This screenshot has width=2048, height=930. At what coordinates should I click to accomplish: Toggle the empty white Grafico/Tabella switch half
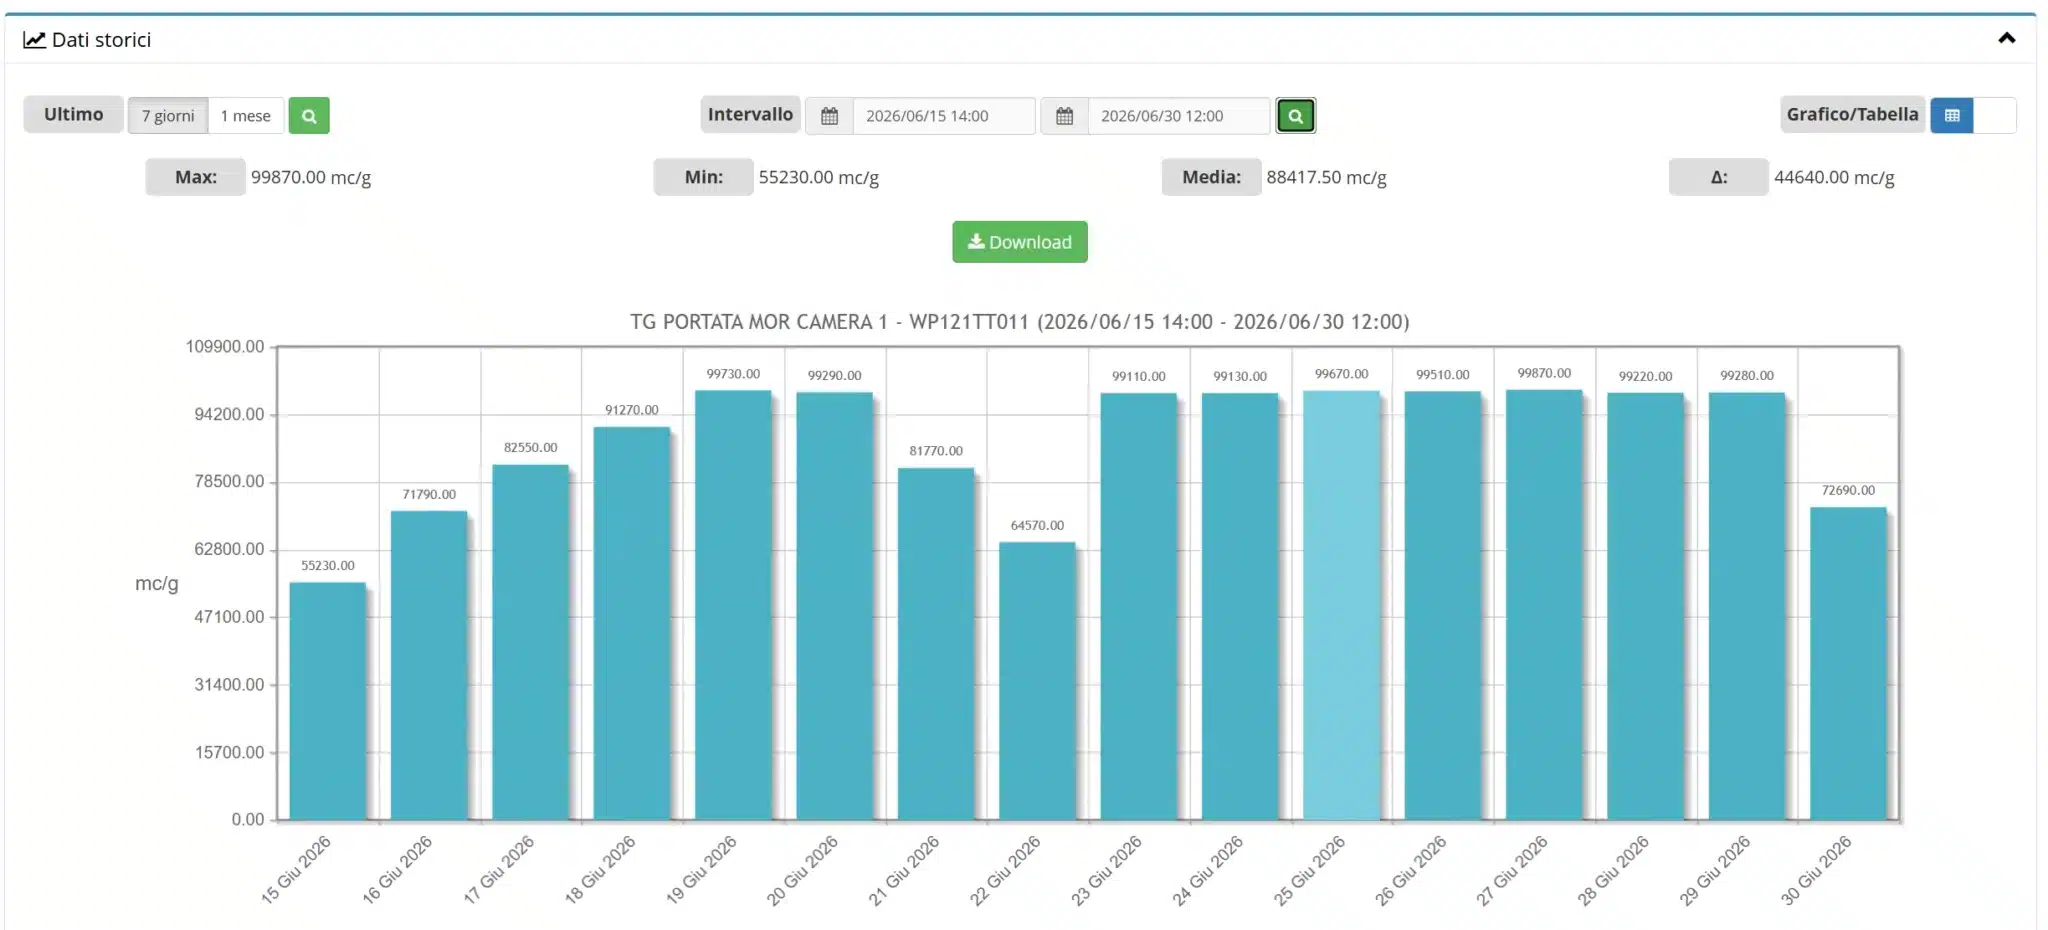1995,116
